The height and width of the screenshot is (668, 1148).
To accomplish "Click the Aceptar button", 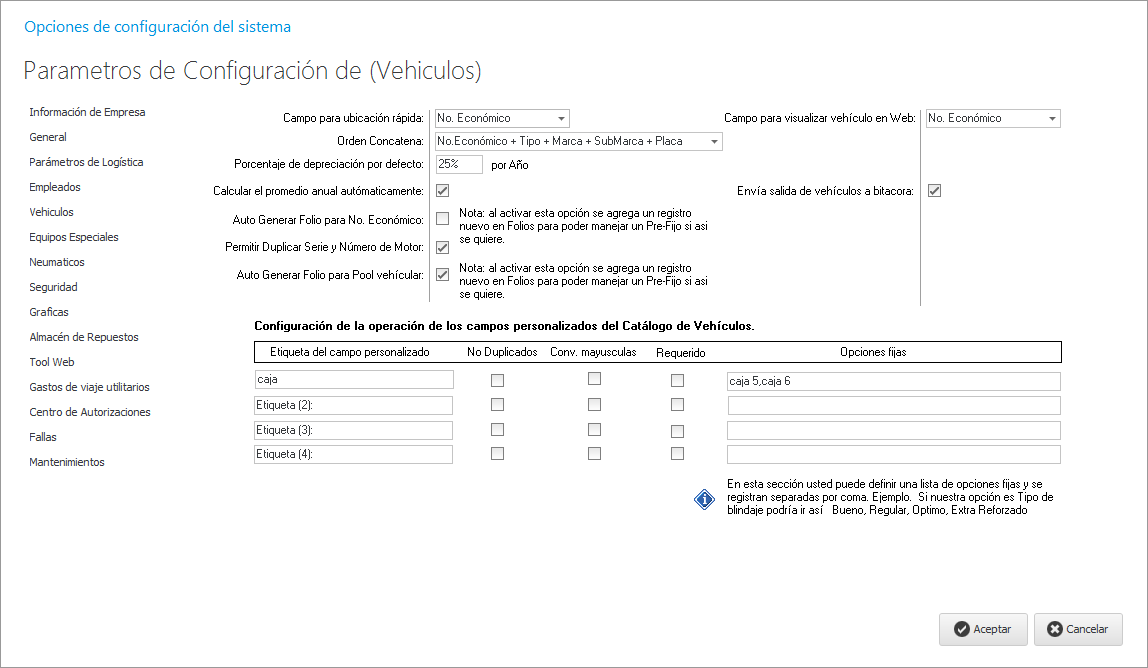I will 982,629.
